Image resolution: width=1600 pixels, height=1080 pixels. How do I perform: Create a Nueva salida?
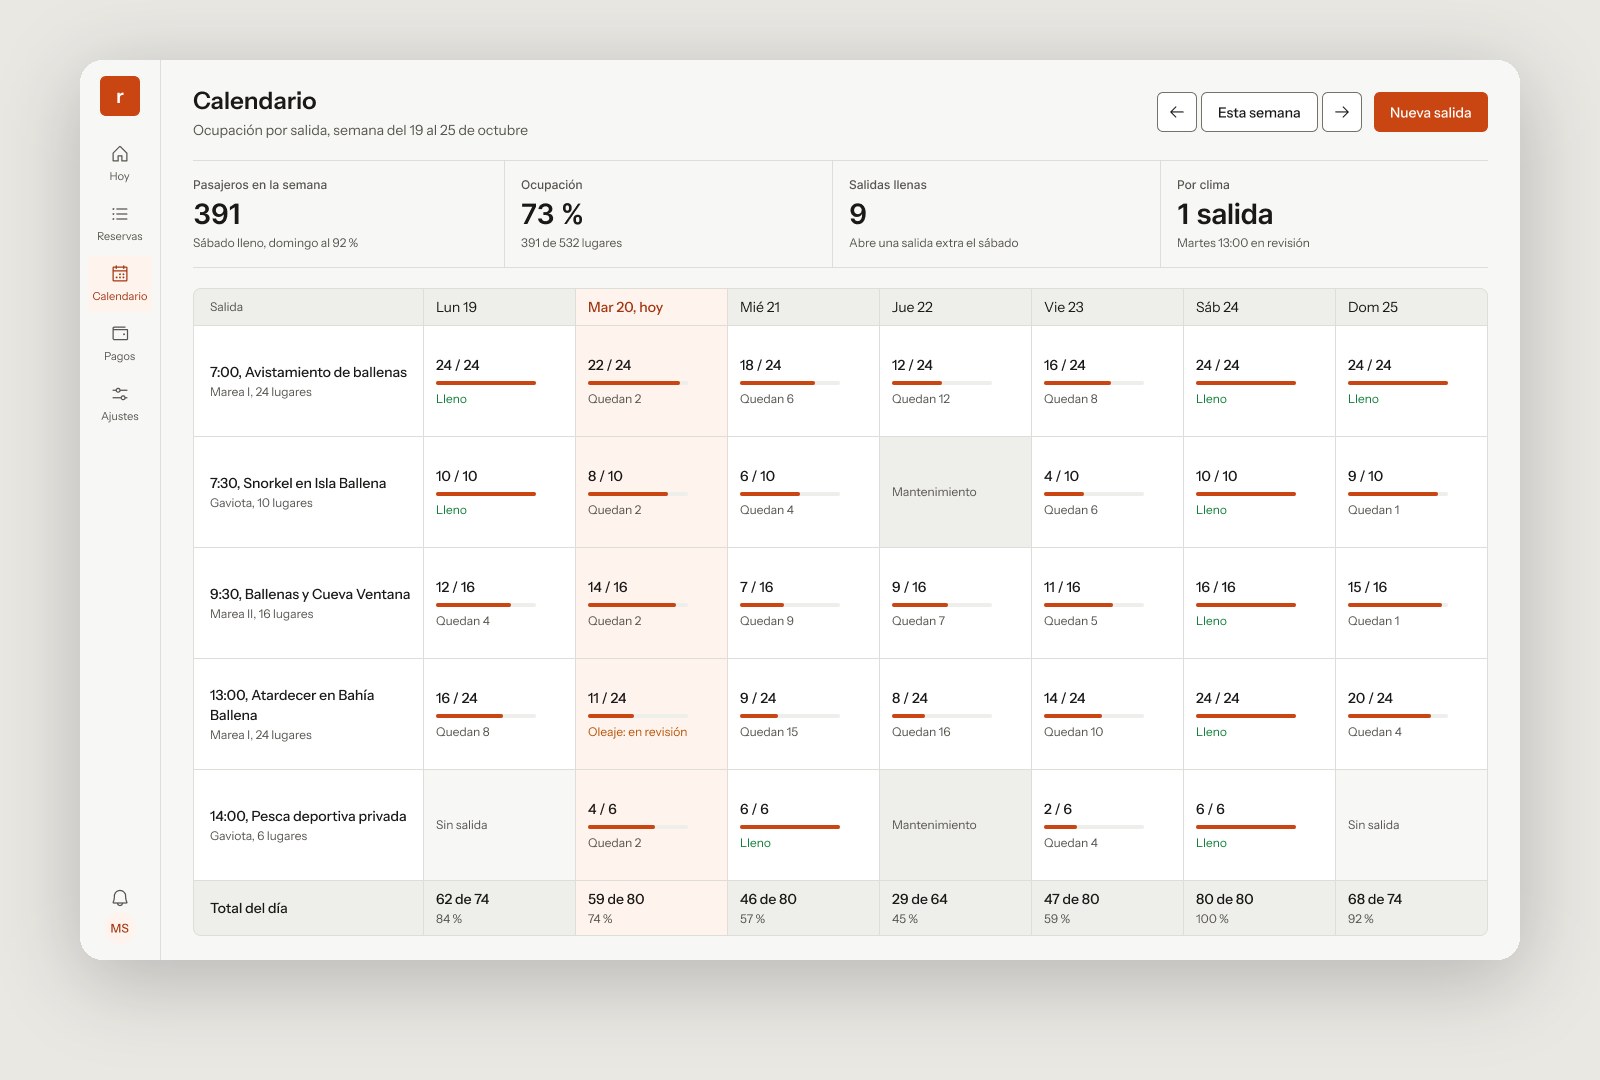tap(1431, 112)
